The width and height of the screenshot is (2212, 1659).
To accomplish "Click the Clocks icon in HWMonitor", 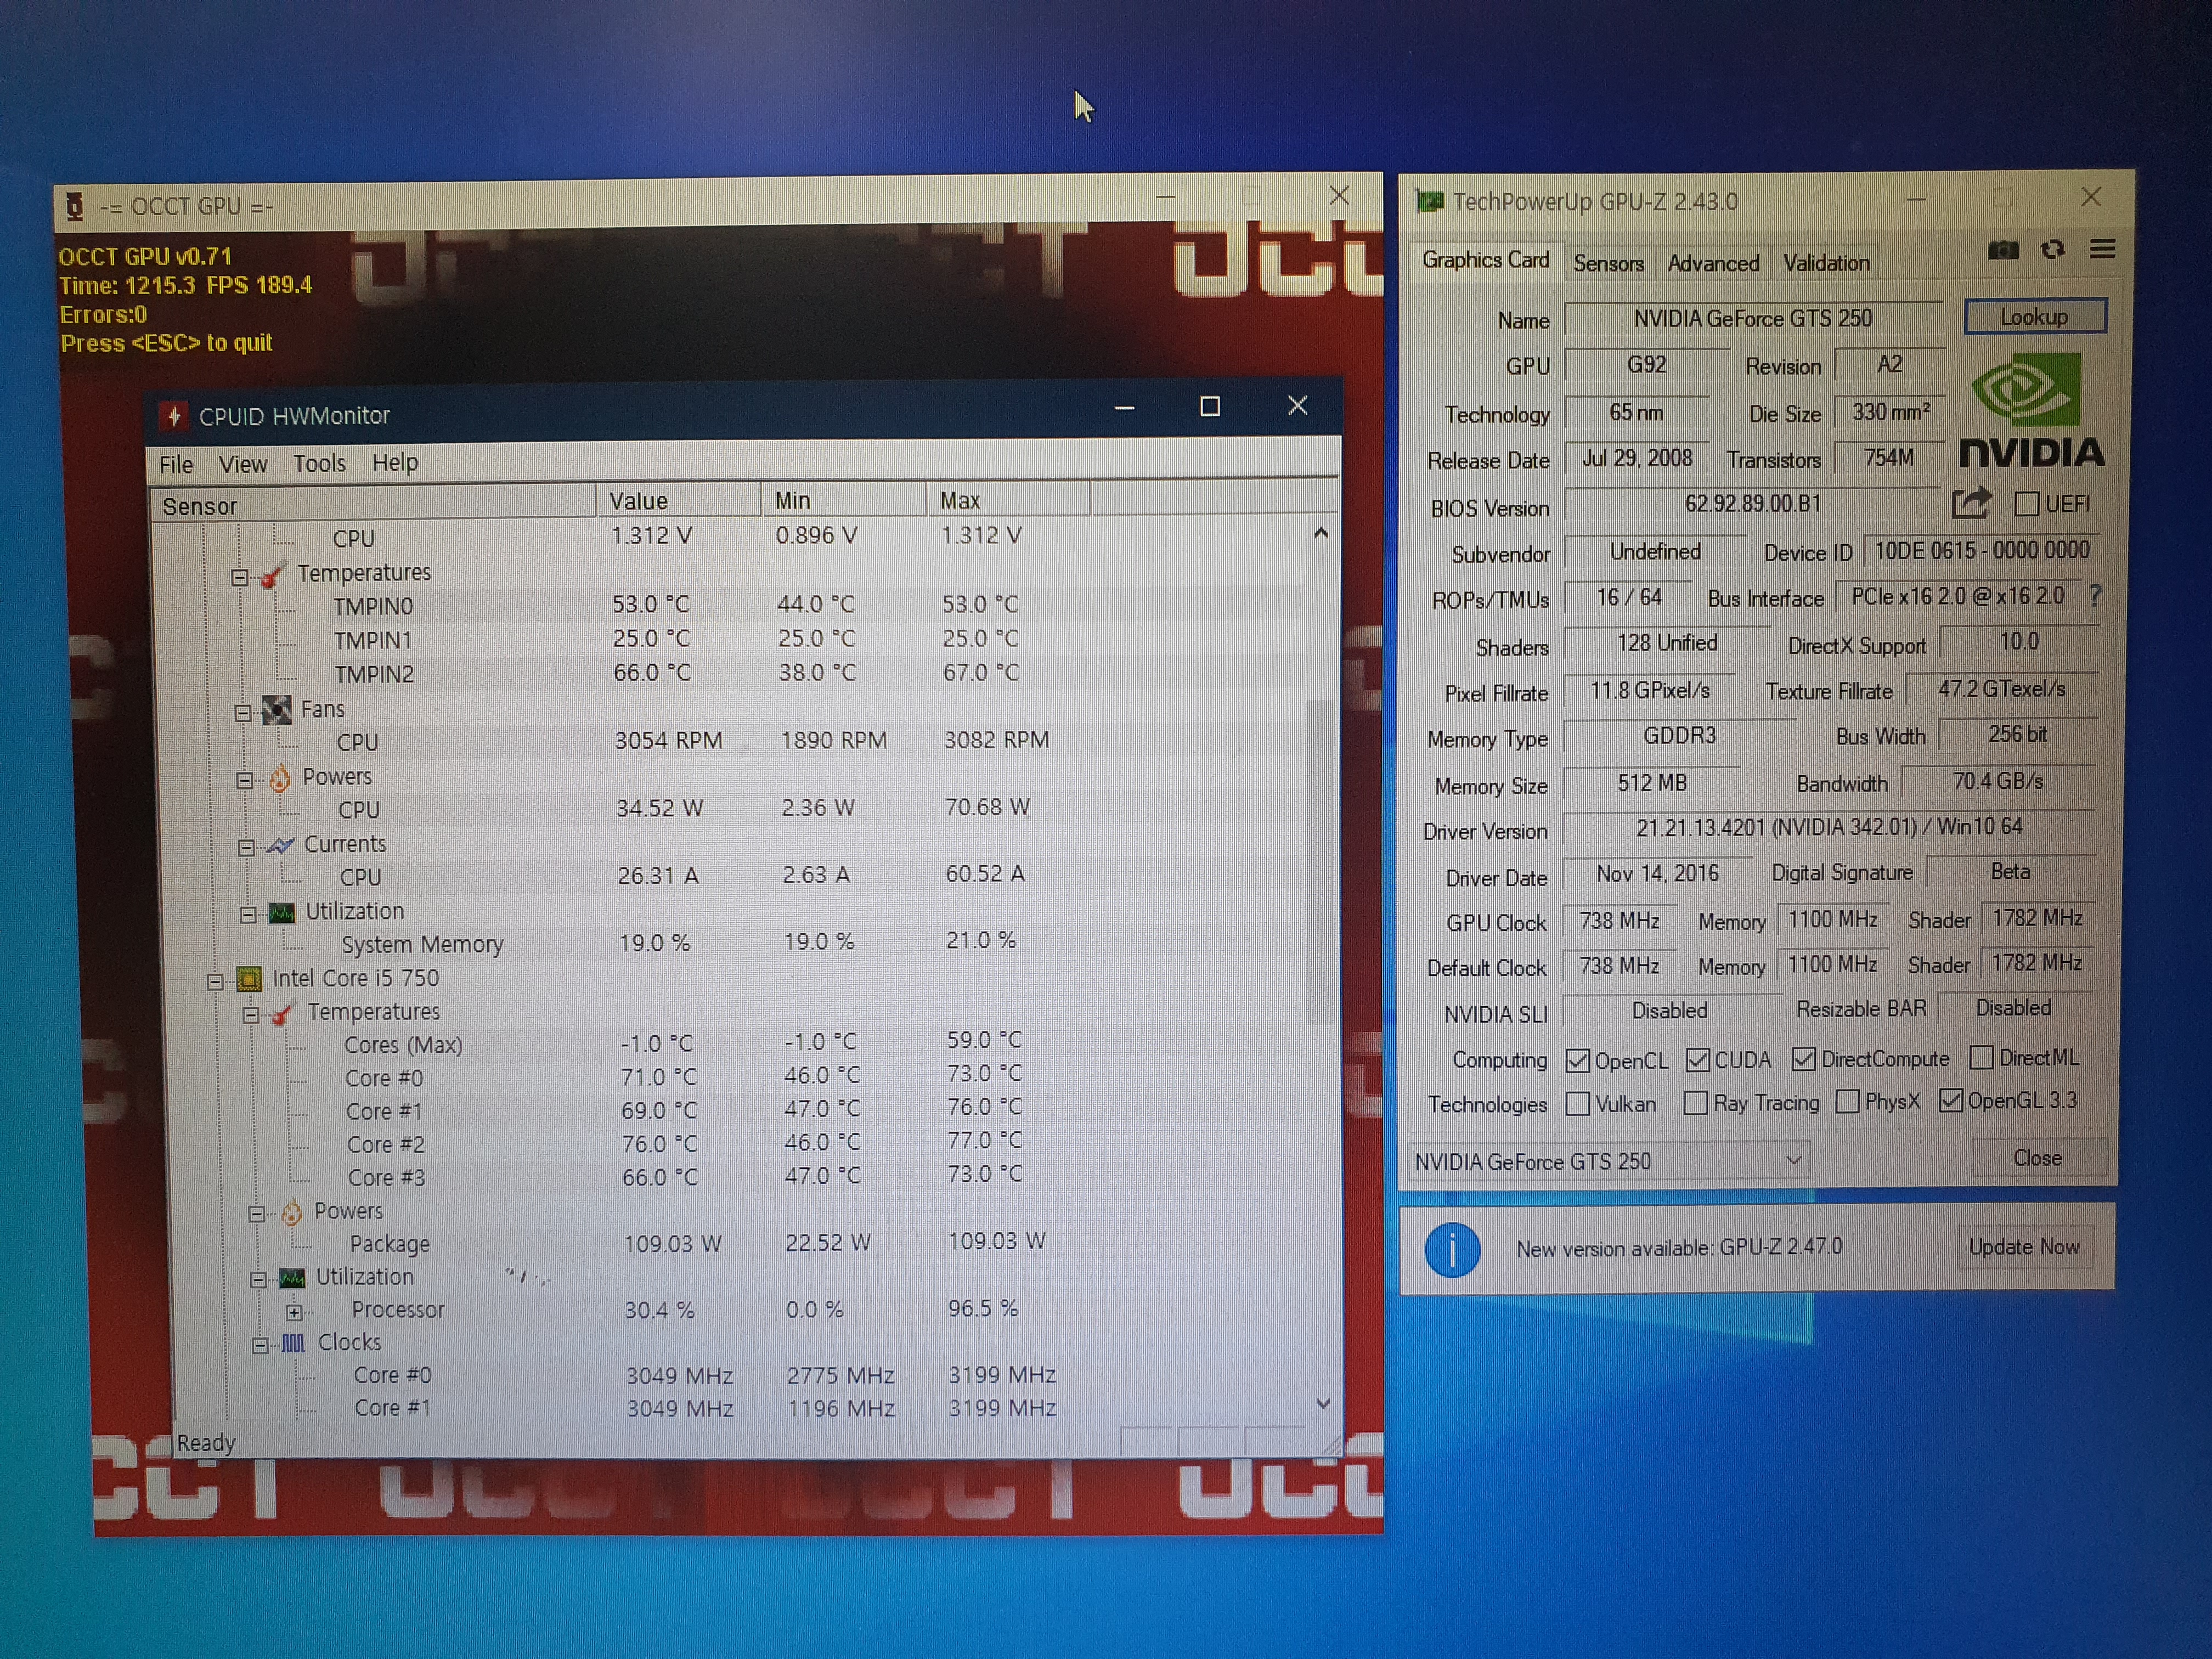I will (x=293, y=1344).
